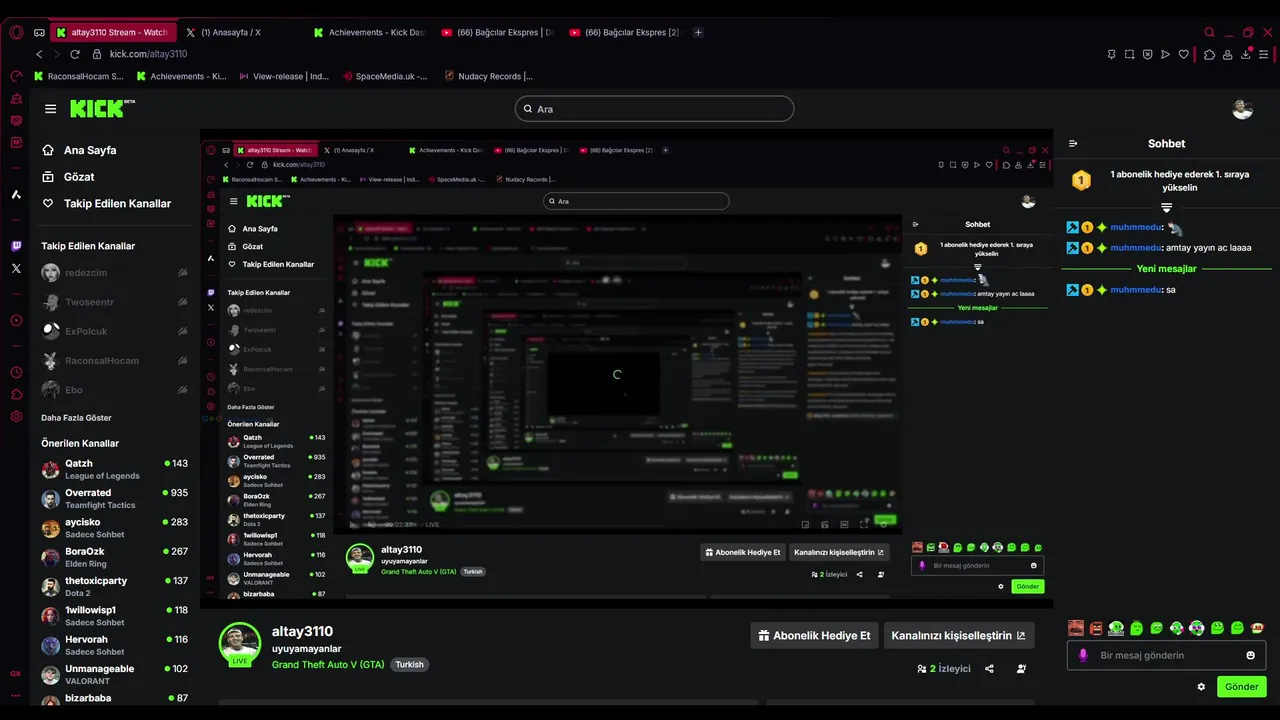
Task: Open the emoji picker smiley icon
Action: pyautogui.click(x=1250, y=655)
